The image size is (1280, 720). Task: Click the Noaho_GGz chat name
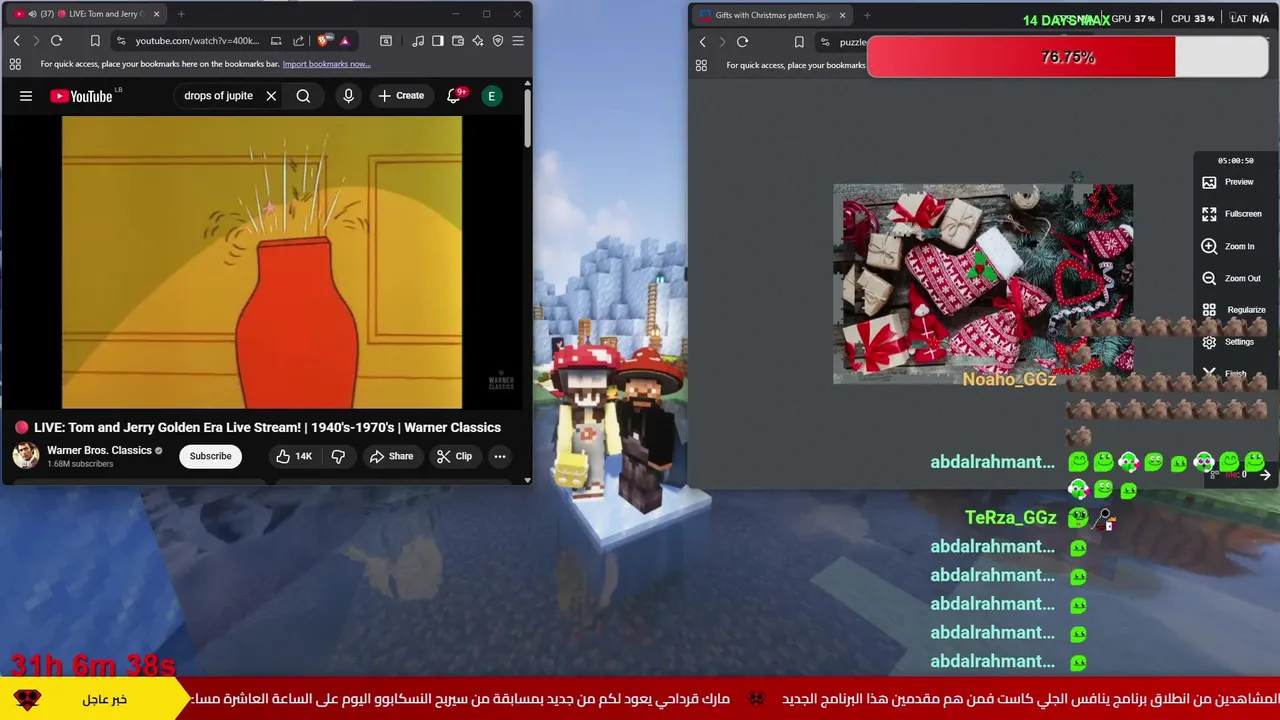coord(1009,379)
